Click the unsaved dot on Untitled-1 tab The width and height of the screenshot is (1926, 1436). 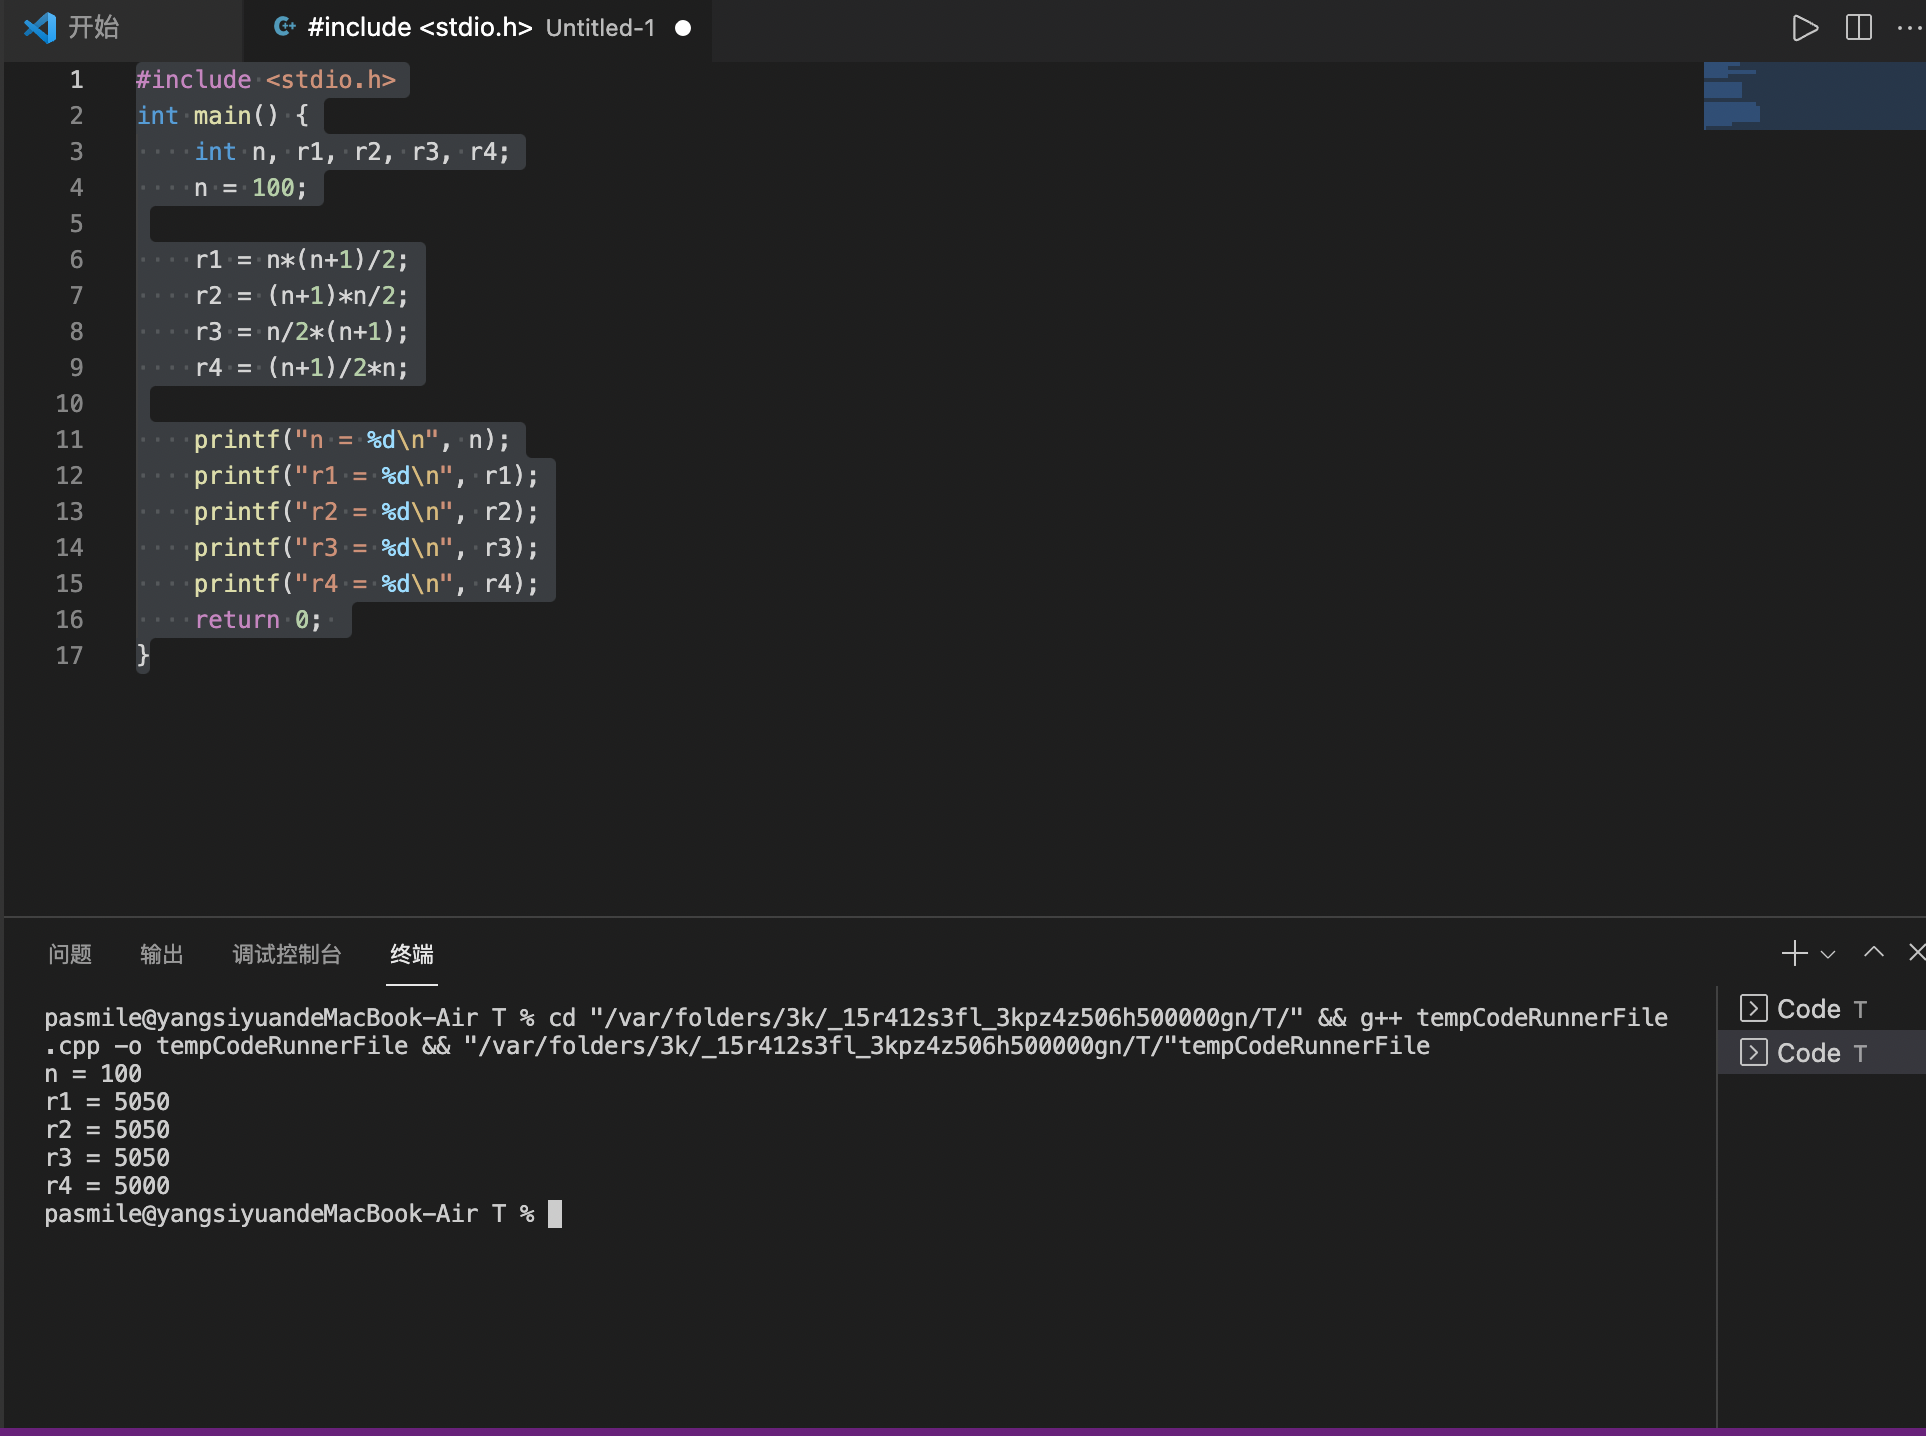[683, 28]
